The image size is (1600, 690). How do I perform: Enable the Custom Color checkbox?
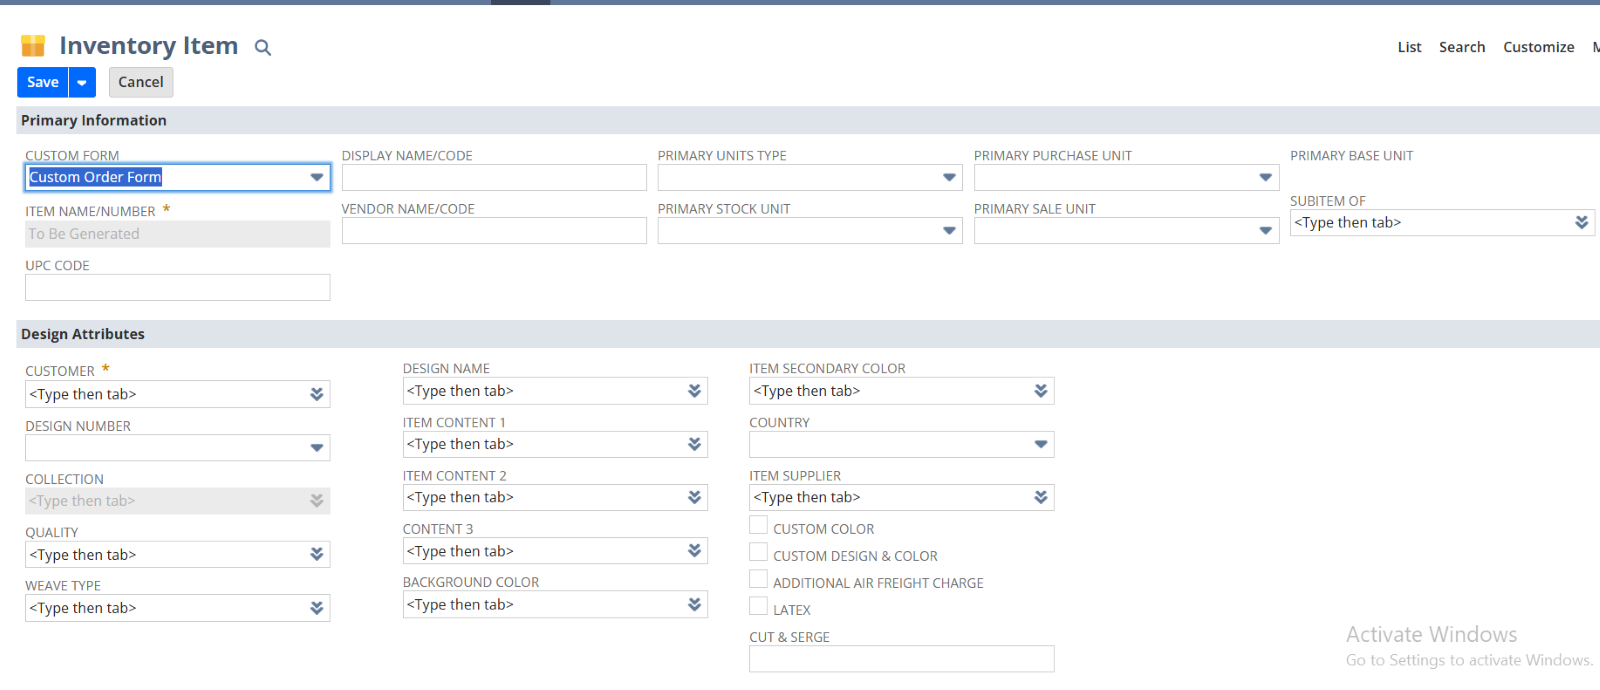pyautogui.click(x=759, y=526)
